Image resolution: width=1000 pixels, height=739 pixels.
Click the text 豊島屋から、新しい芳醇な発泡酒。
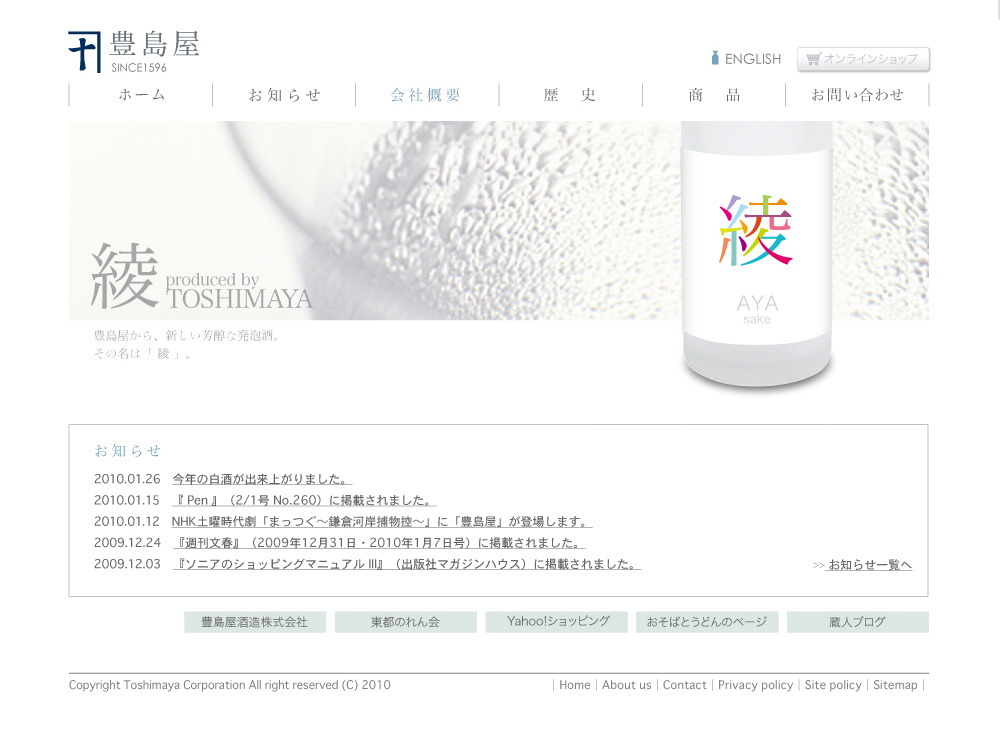(x=187, y=335)
